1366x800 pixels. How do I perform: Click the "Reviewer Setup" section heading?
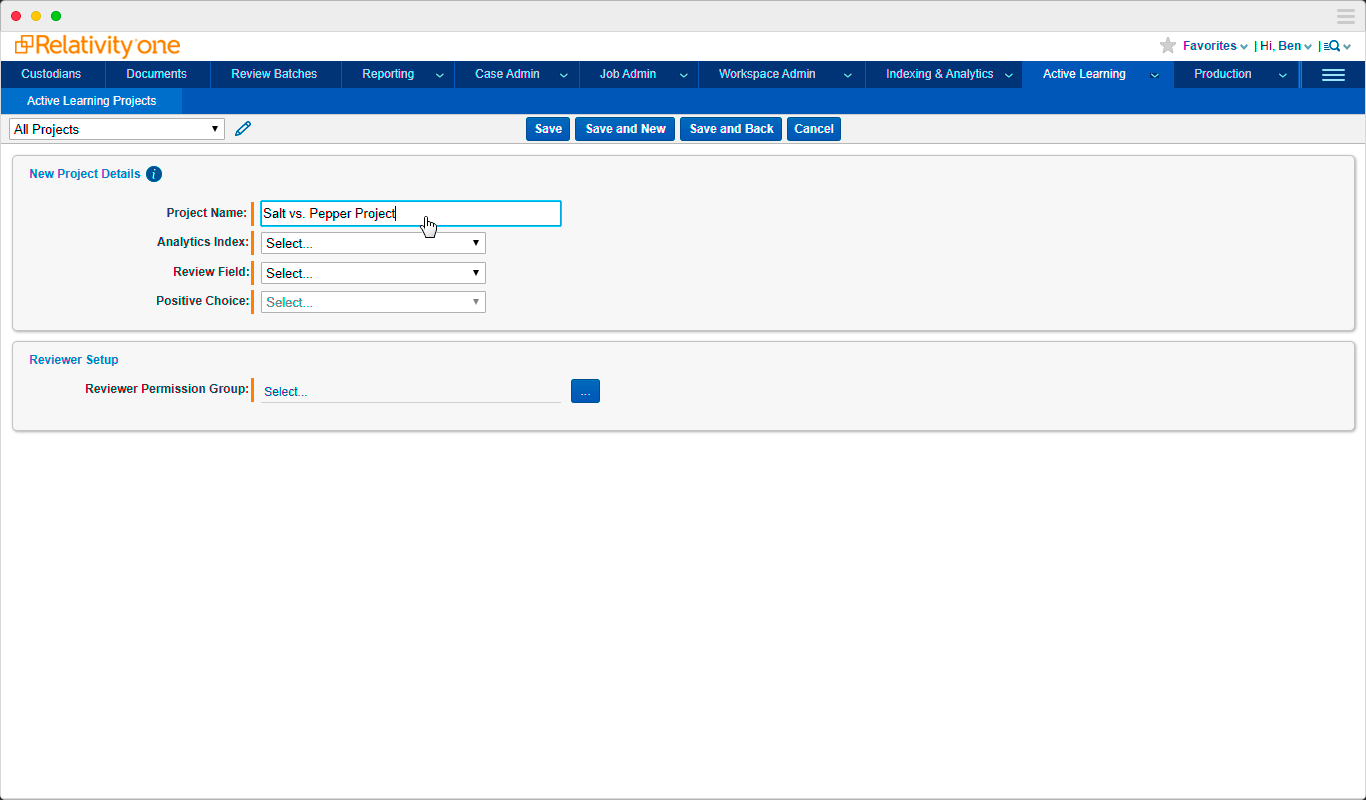tap(74, 360)
